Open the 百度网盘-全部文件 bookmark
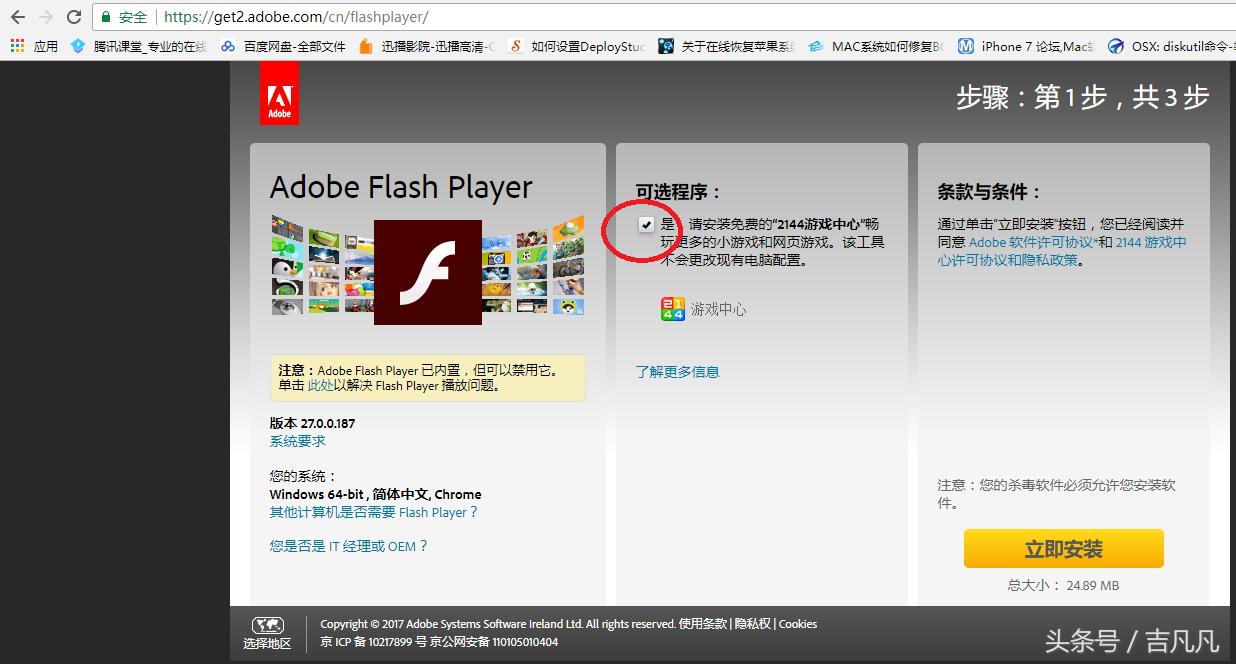The height and width of the screenshot is (664, 1236). click(x=288, y=46)
